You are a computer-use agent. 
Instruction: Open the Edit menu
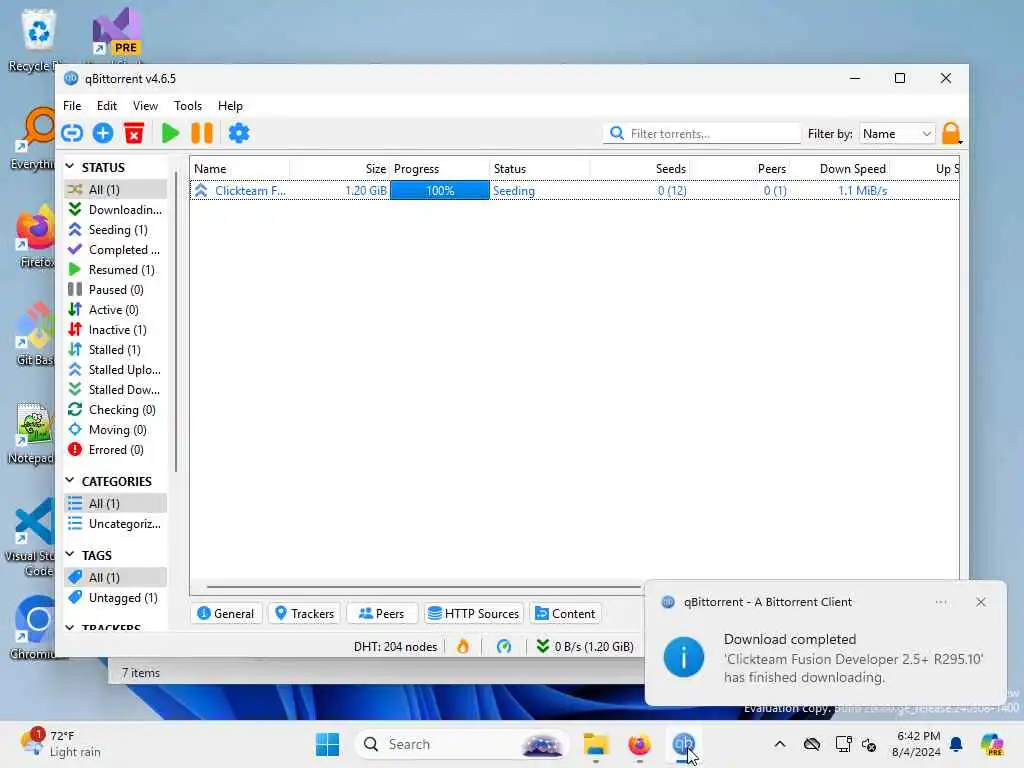click(x=106, y=106)
